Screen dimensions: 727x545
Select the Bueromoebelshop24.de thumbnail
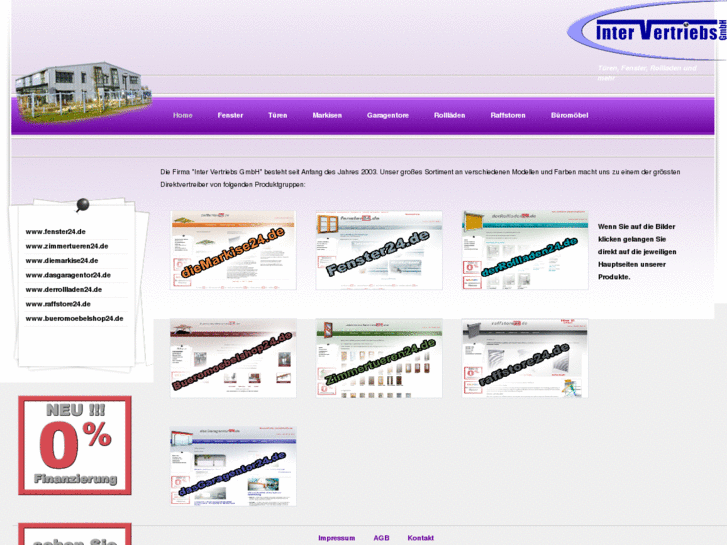point(233,358)
